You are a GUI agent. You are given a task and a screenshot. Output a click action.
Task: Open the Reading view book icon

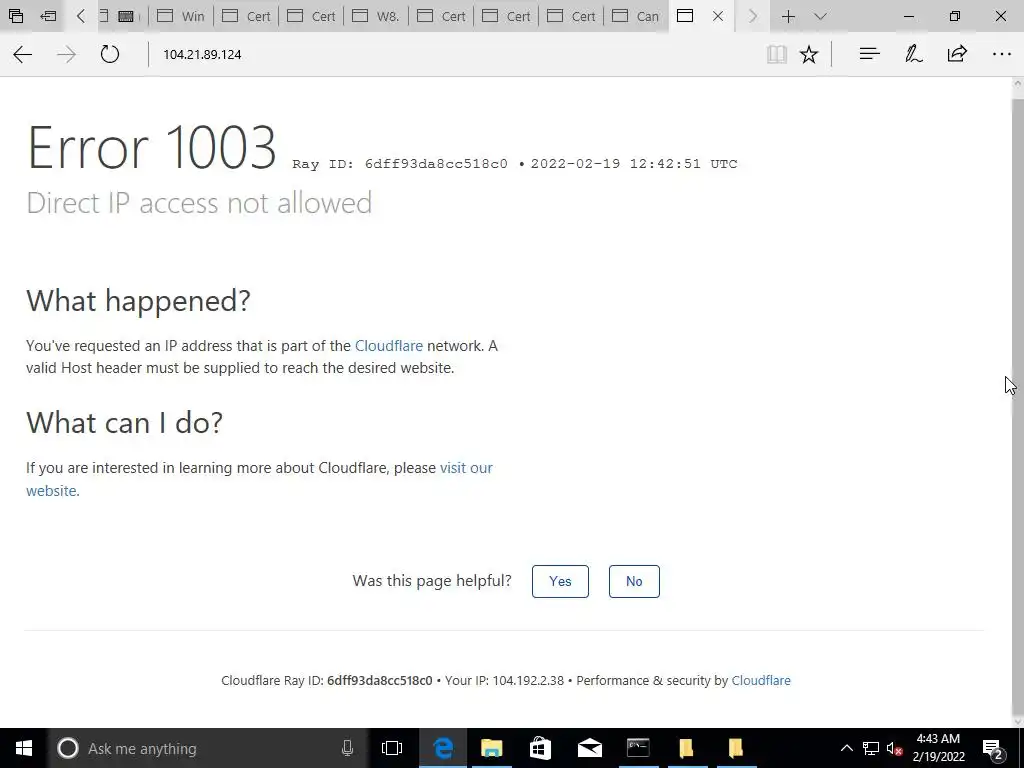(x=776, y=54)
